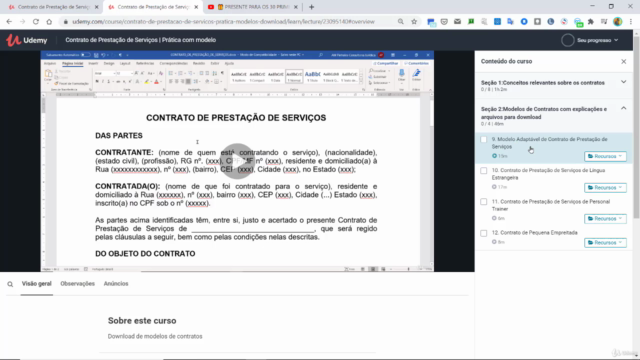Open Recursos dropdown for lecture 10
Image resolution: width=640 pixels, height=360 pixels.
coord(605,187)
